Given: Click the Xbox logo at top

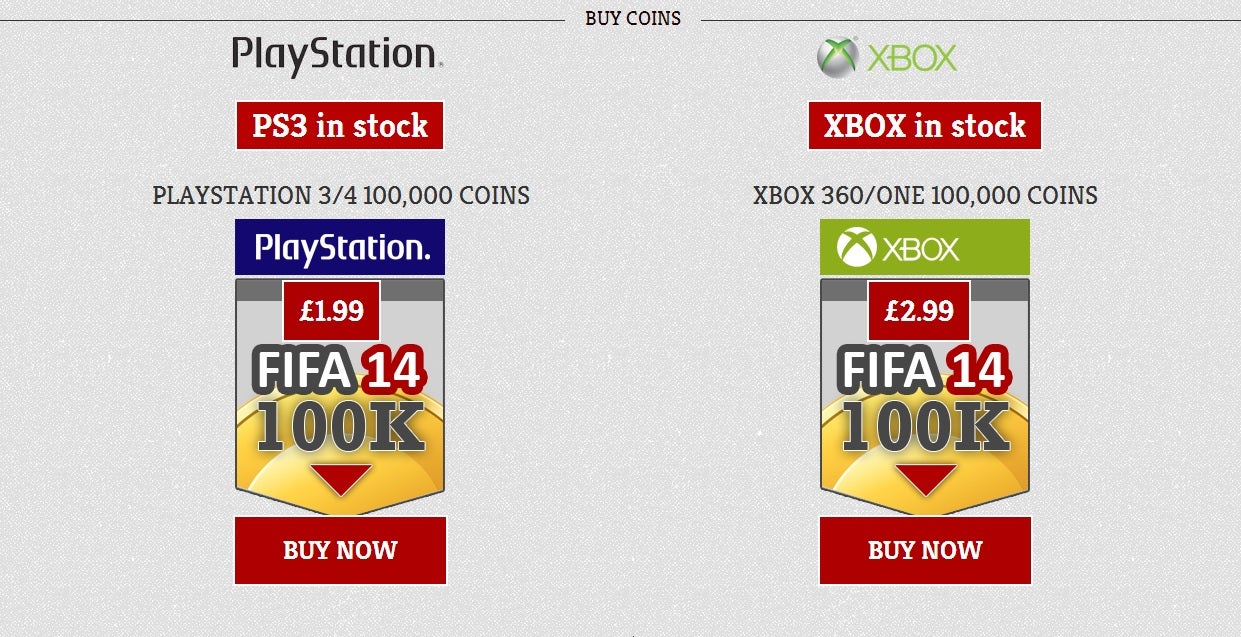Looking at the screenshot, I should coord(886,57).
